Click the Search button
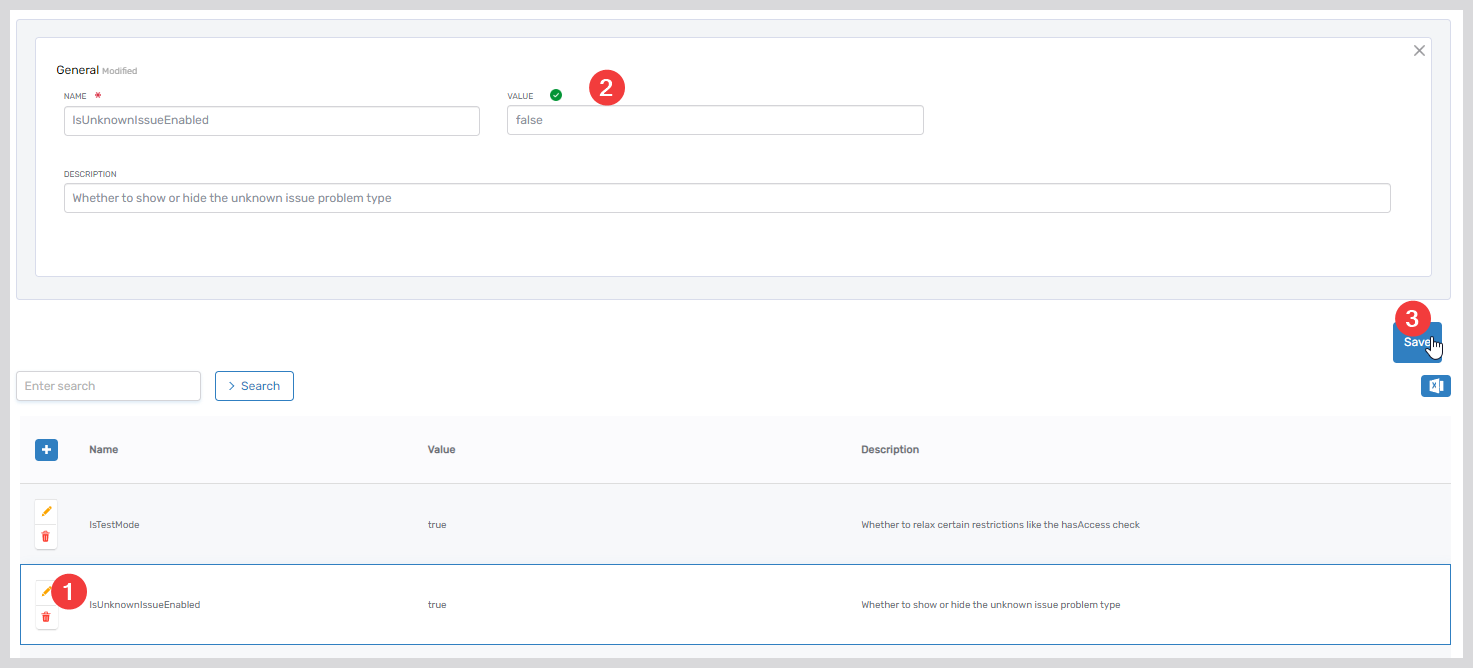The image size is (1473, 668). 254,386
